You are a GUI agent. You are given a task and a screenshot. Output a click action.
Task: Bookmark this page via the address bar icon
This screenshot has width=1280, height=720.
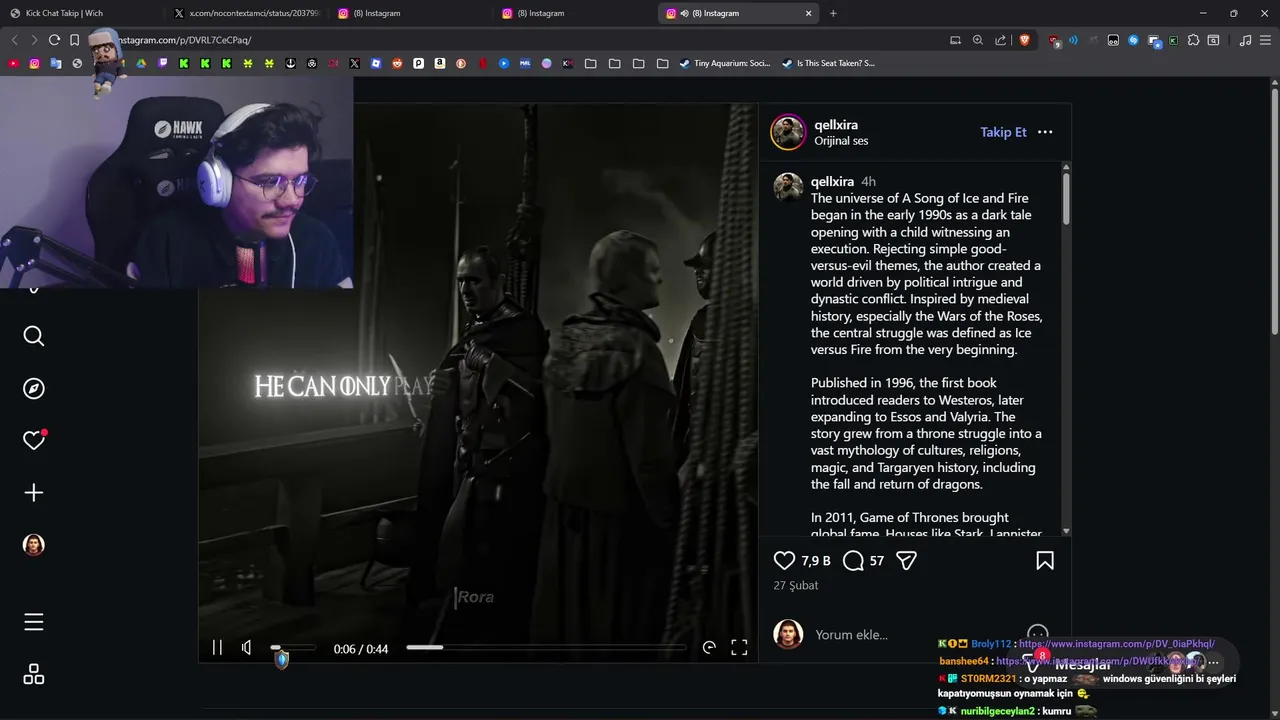click(74, 40)
